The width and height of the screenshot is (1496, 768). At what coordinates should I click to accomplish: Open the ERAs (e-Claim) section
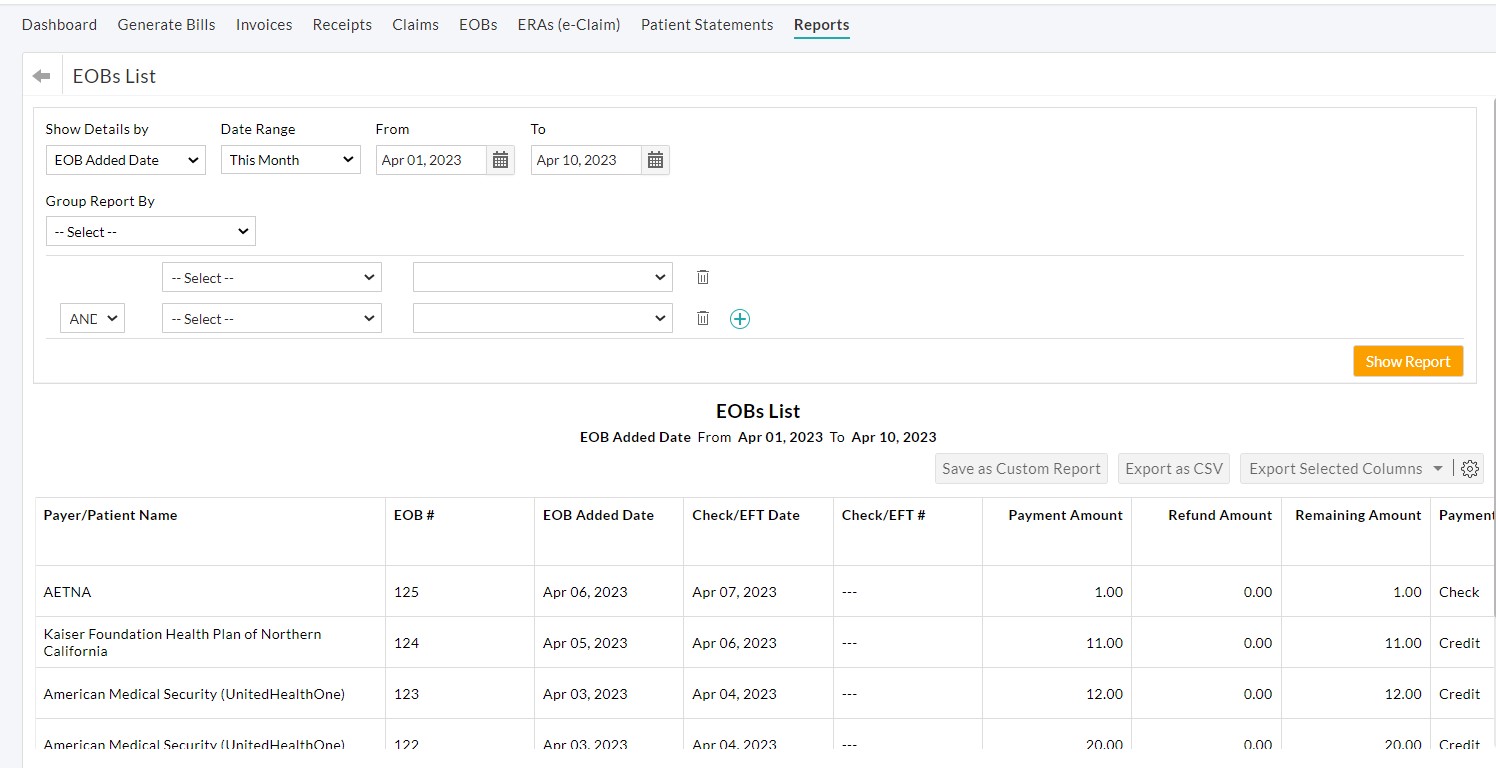pyautogui.click(x=568, y=24)
